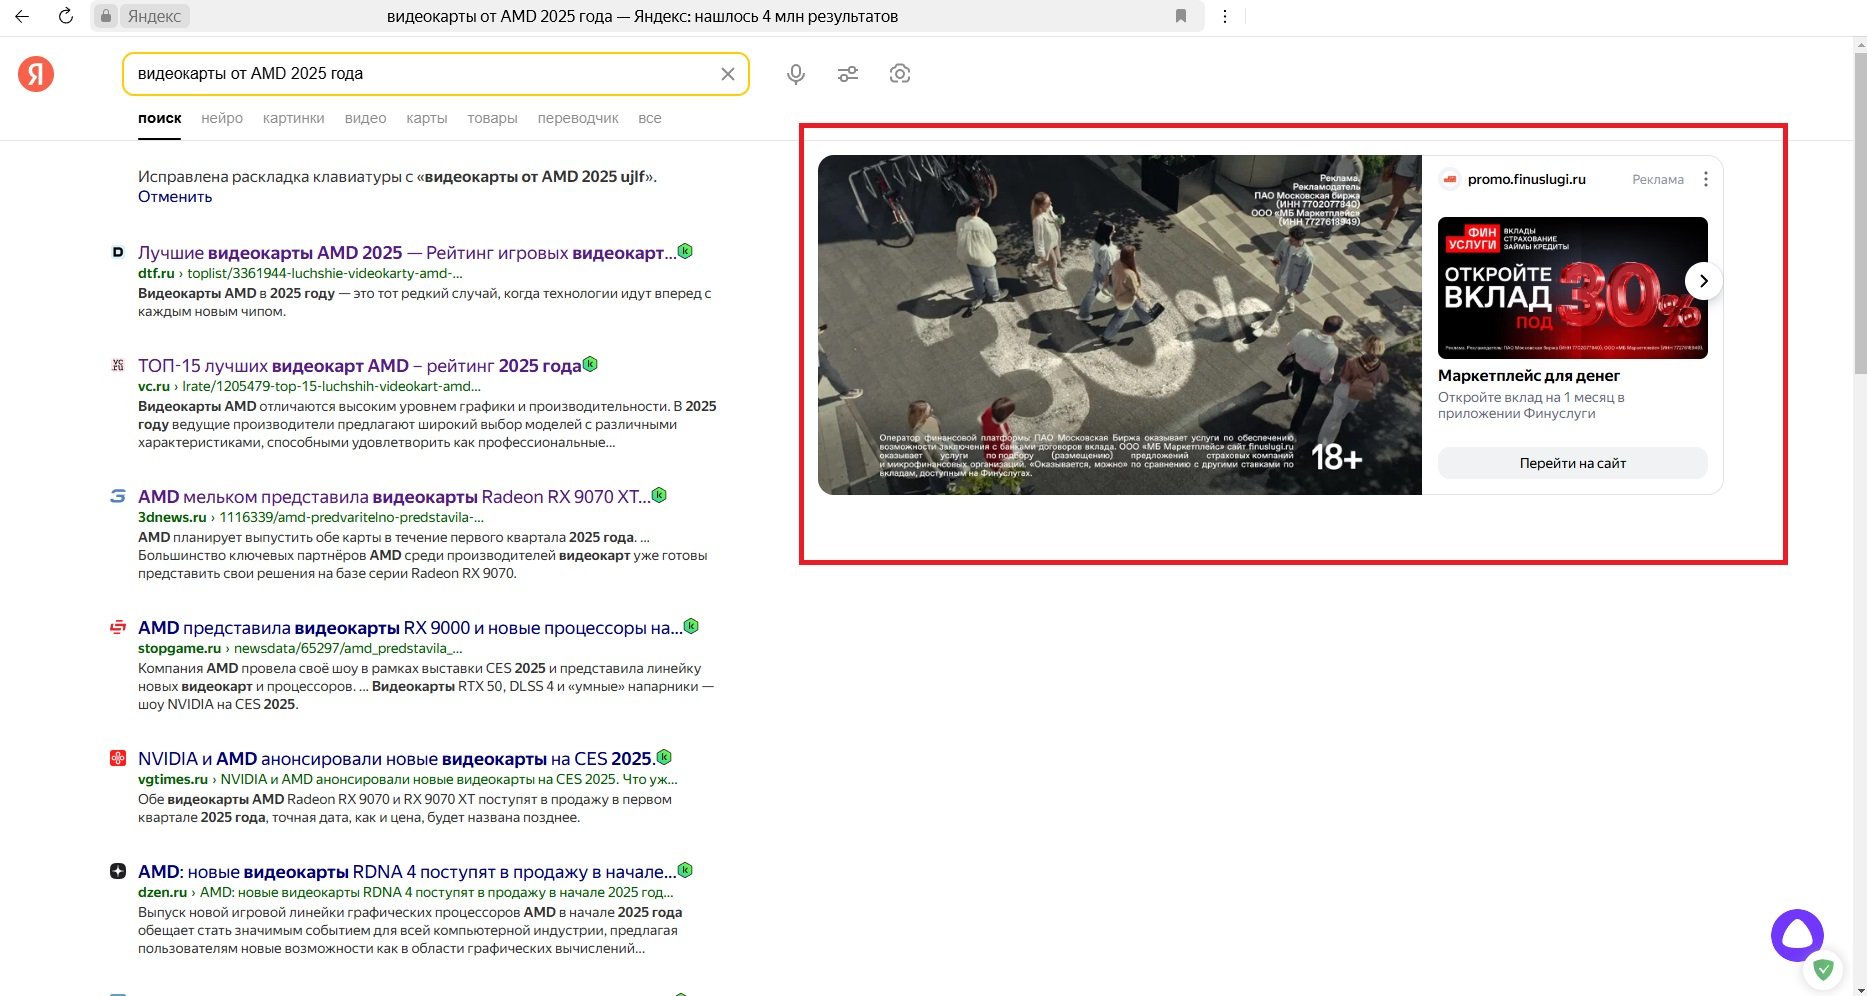Open NVIDIA и AMD анонсировали result
1867x996 pixels.
pyautogui.click(x=396, y=759)
